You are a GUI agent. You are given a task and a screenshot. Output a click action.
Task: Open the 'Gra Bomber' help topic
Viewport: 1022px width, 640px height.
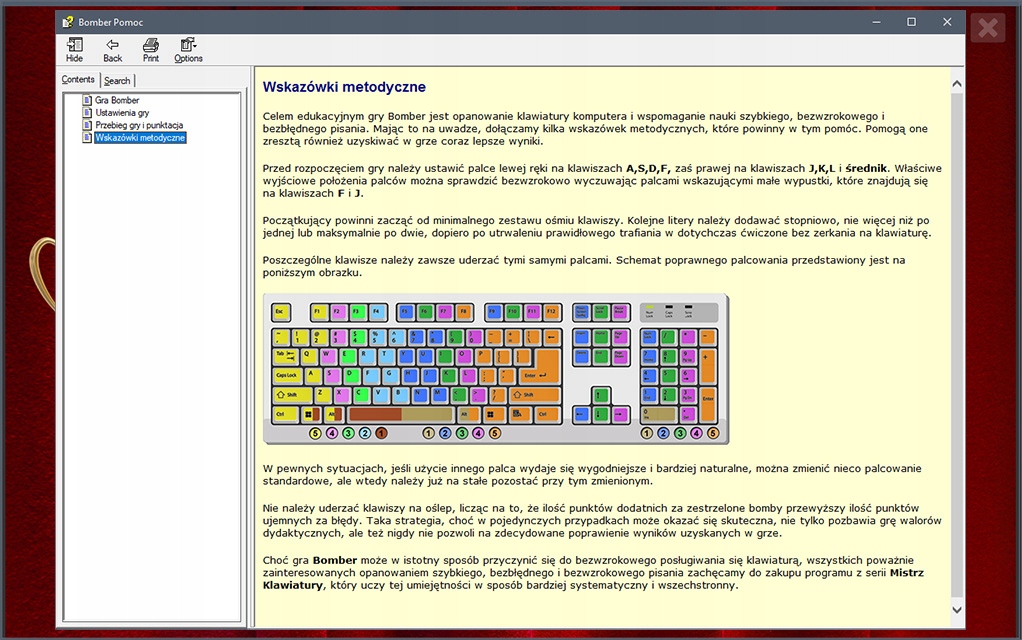click(x=117, y=100)
